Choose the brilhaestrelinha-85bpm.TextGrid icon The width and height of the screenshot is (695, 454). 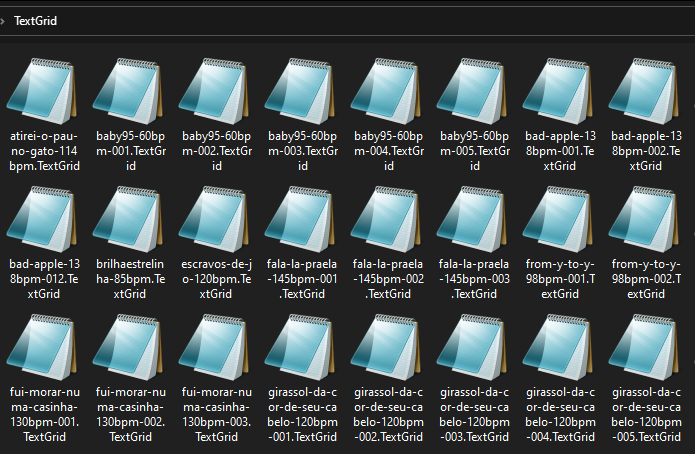pos(129,219)
